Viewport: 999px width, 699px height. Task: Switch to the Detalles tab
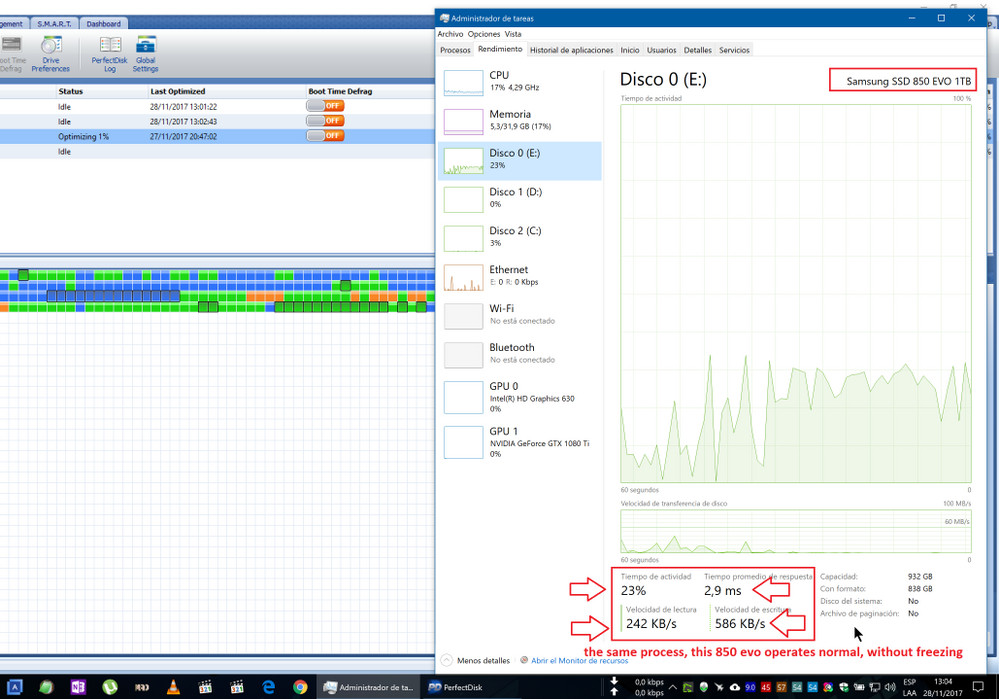pos(698,50)
